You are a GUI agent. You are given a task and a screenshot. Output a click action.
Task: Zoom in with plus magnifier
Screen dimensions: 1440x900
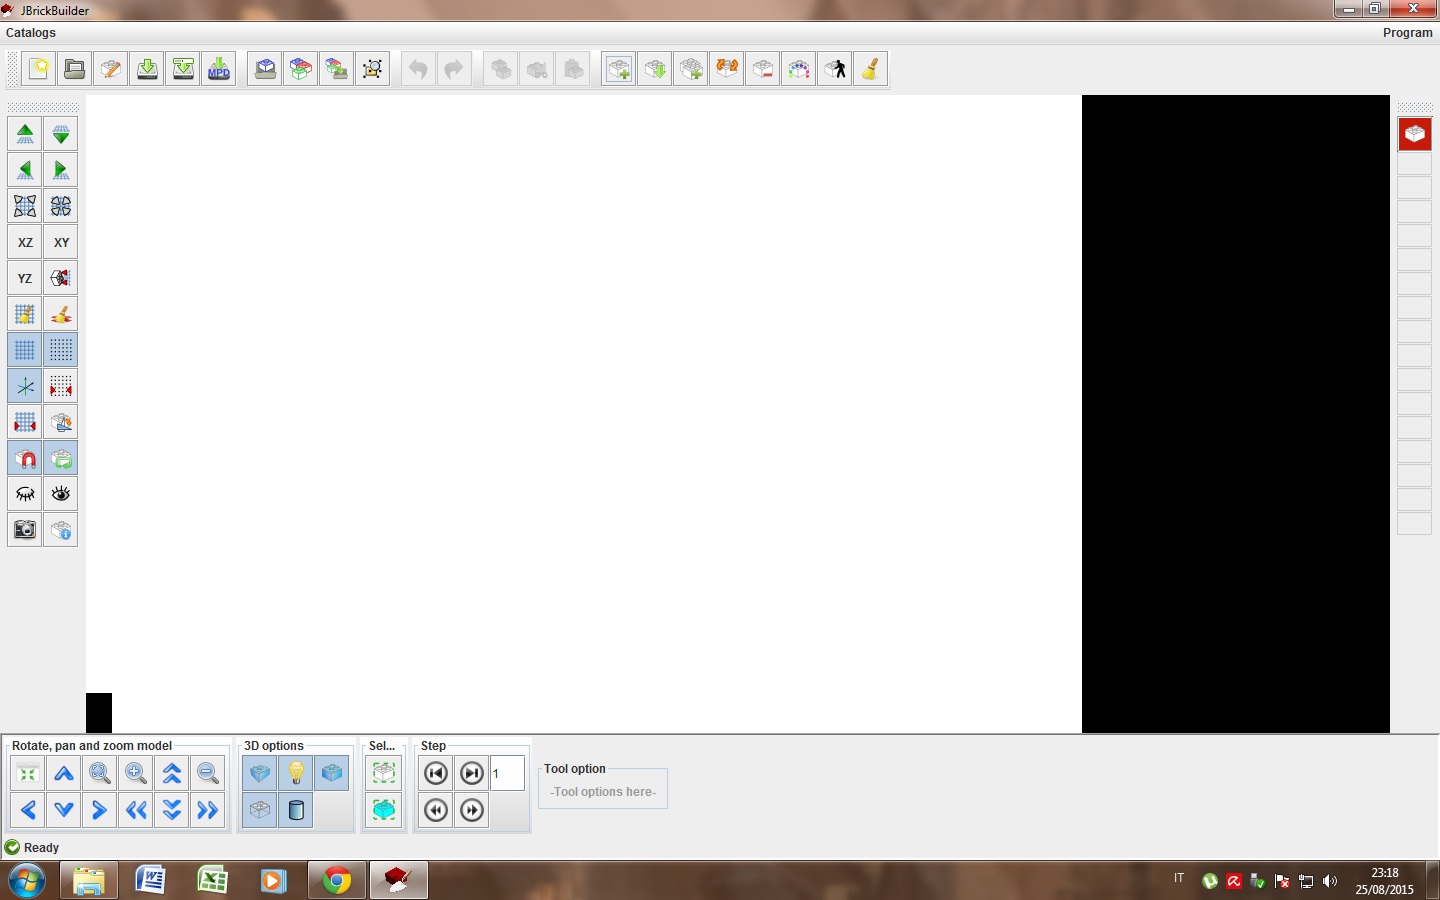click(x=136, y=774)
